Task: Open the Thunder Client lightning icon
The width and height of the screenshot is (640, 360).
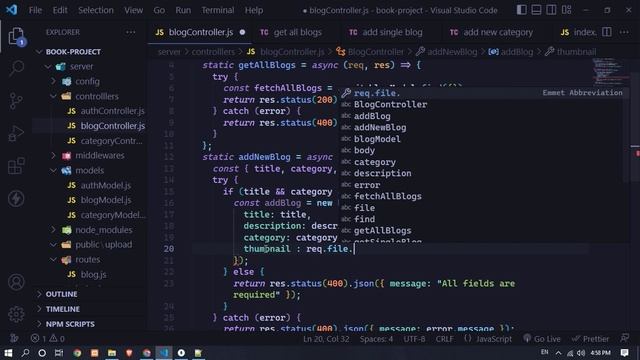Action: click(16, 199)
